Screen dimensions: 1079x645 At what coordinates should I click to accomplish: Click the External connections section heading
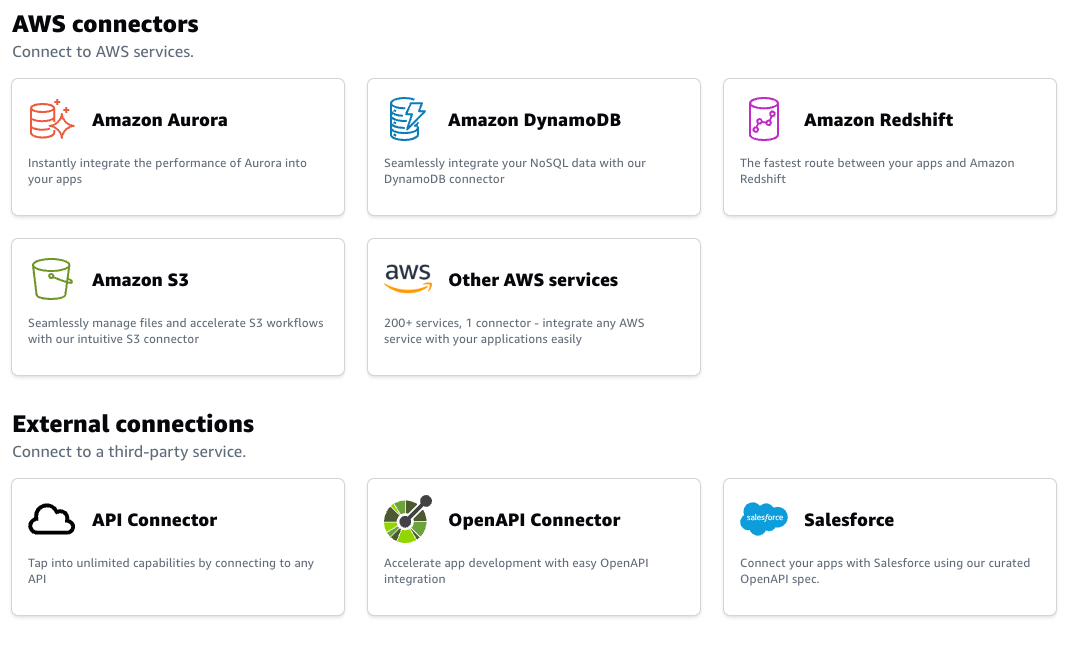[131, 423]
